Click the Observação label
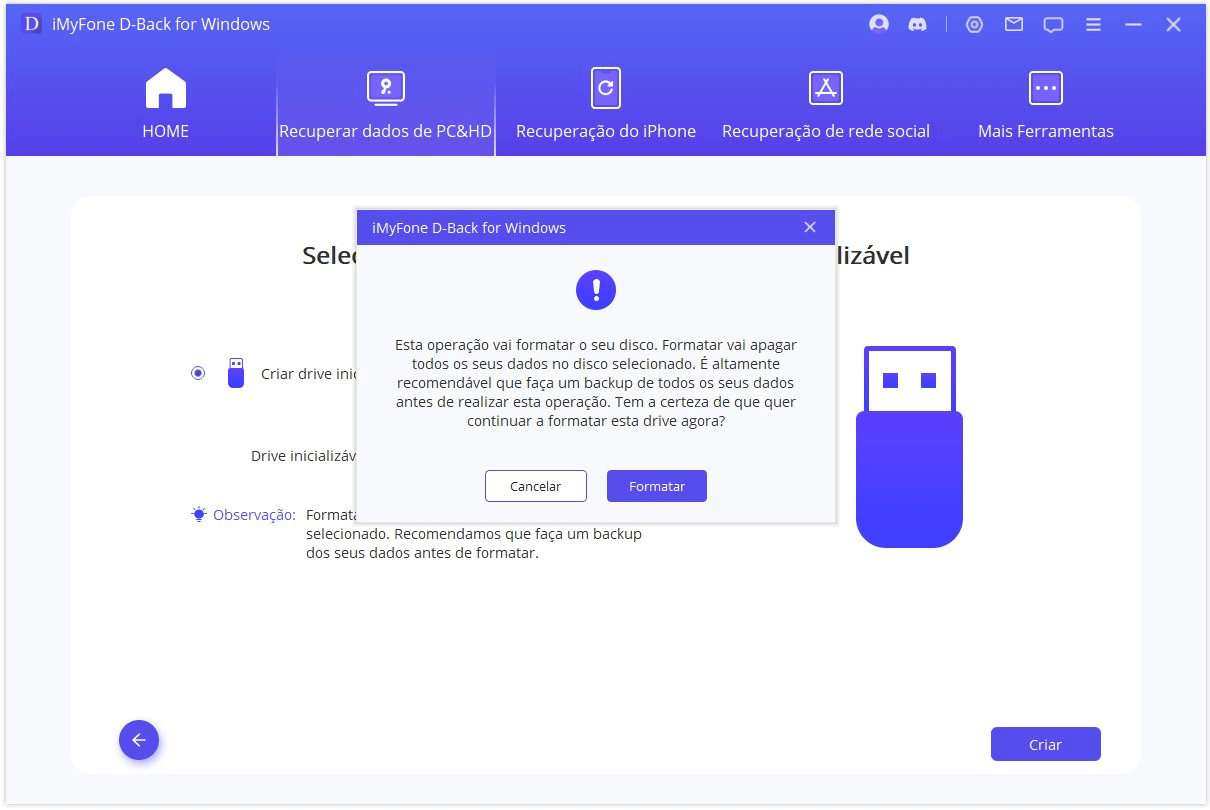This screenshot has width=1210, height=810. [254, 514]
